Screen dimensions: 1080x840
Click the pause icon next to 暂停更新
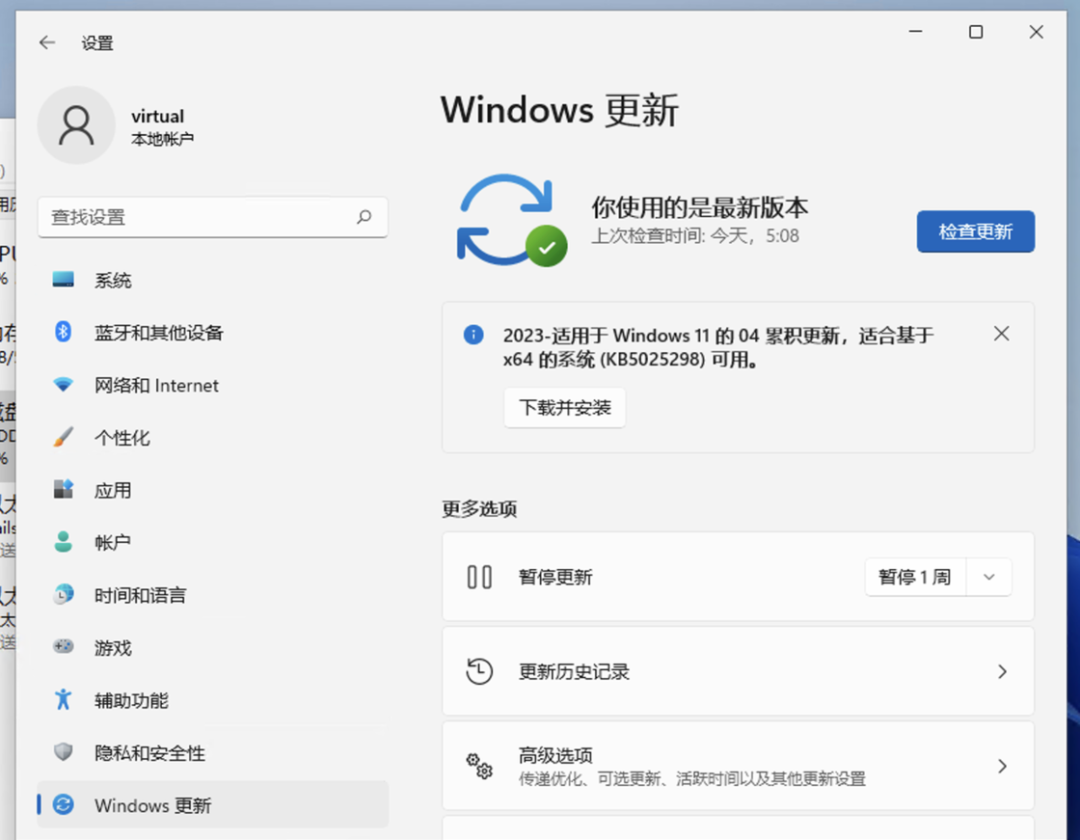[479, 576]
